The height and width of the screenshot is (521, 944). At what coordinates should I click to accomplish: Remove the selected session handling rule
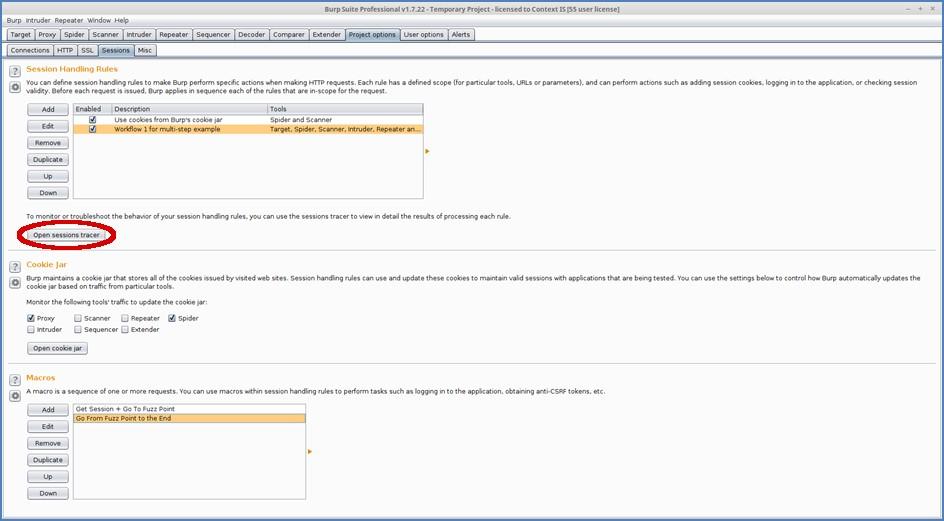coord(48,143)
